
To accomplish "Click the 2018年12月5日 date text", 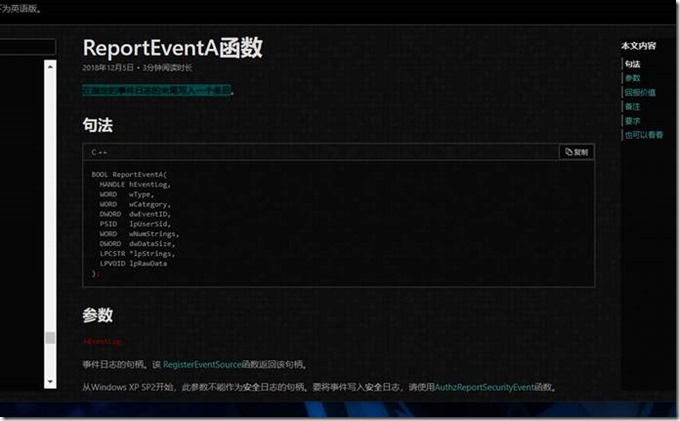I will click(108, 68).
